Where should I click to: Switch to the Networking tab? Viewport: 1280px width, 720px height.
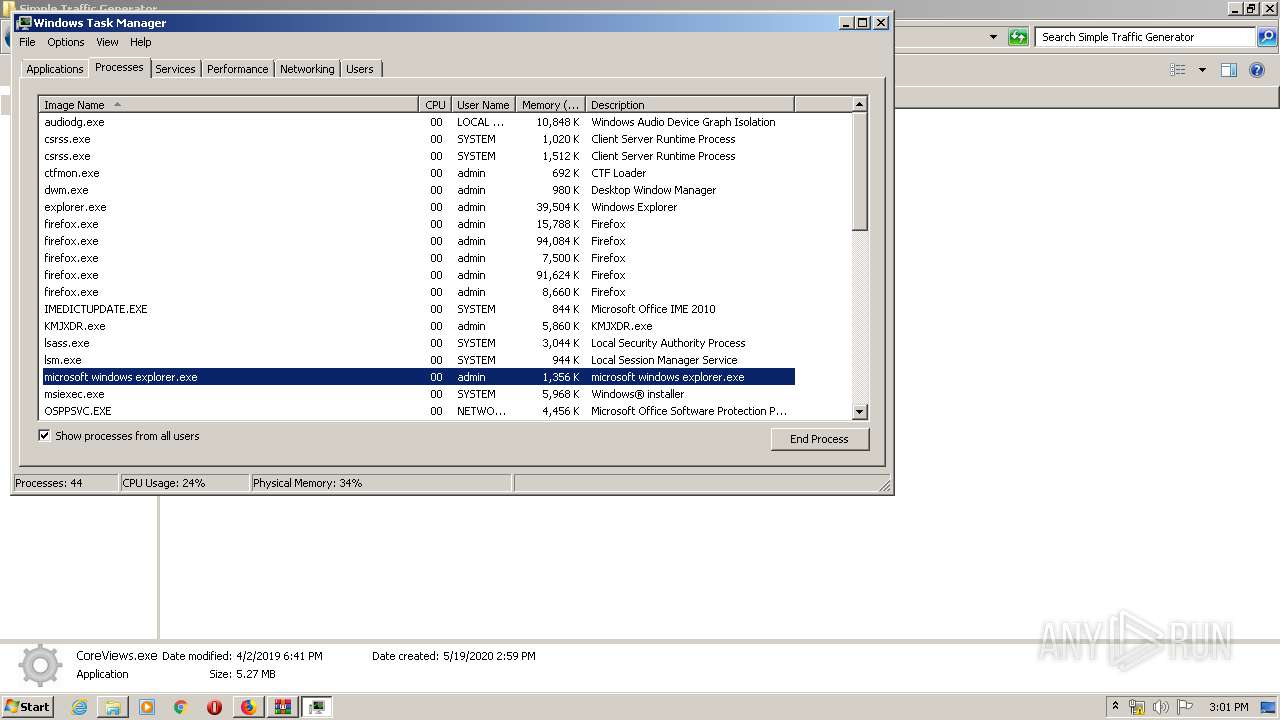pos(307,69)
